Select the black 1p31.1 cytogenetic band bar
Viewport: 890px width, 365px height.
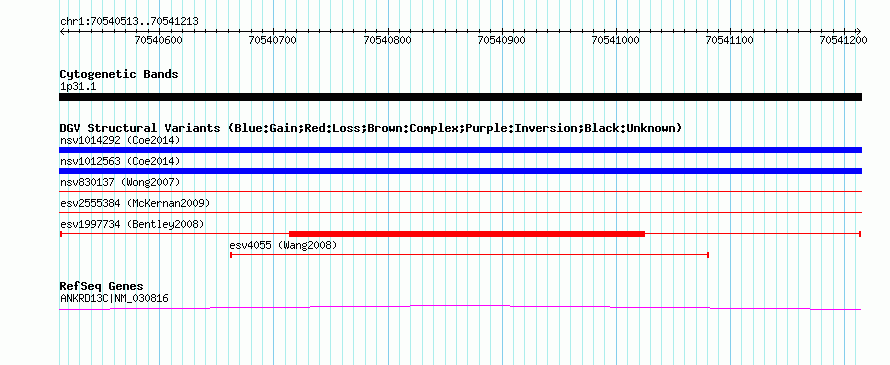click(x=460, y=97)
